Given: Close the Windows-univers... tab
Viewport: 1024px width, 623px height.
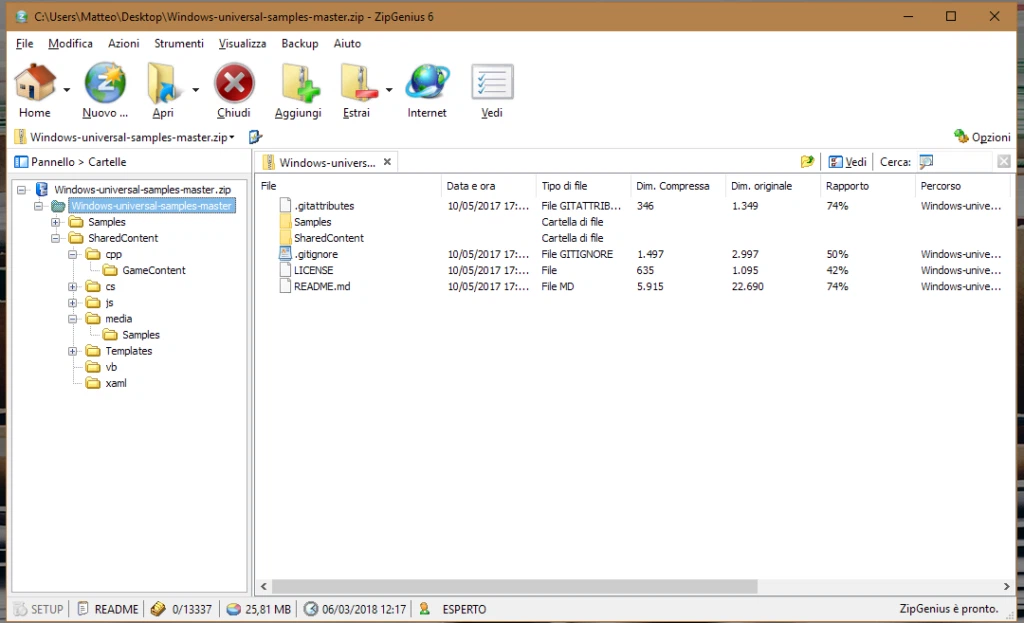Looking at the screenshot, I should [387, 162].
